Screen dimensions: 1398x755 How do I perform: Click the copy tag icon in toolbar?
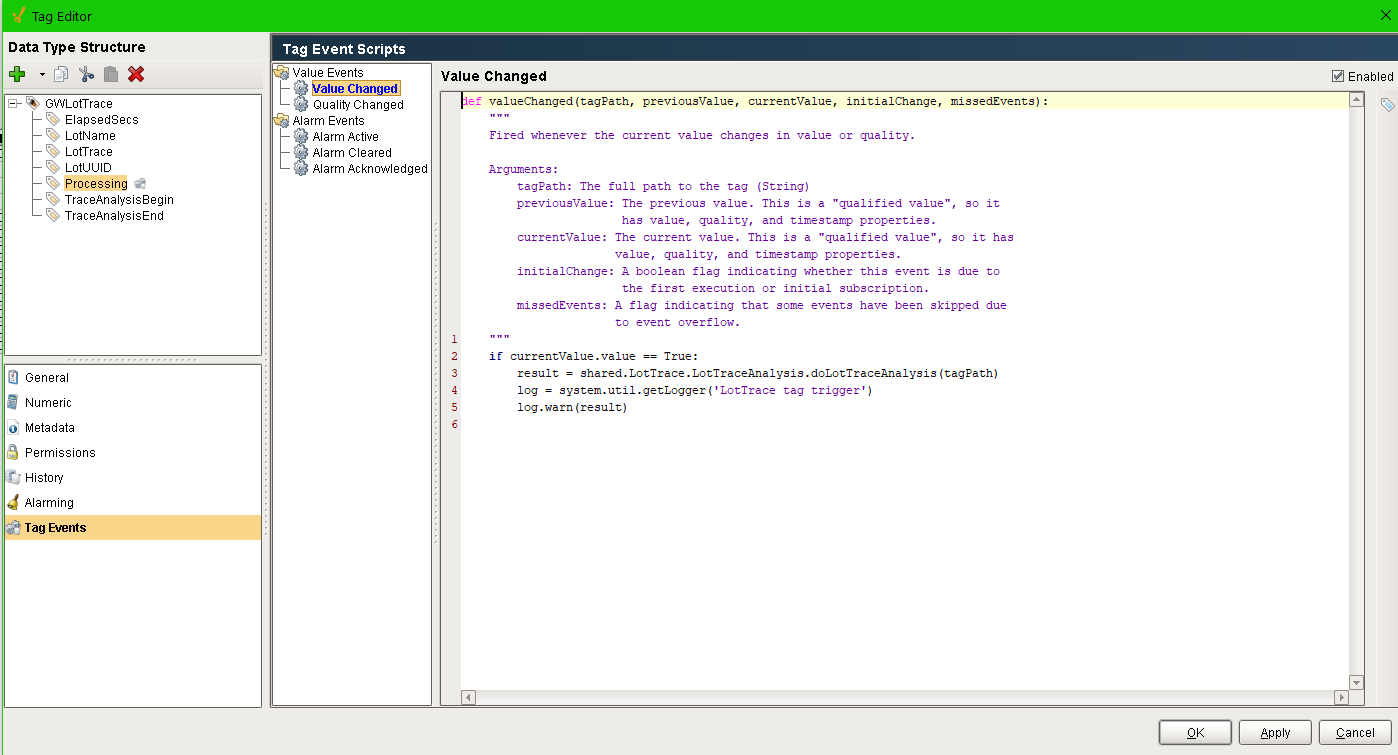click(61, 74)
